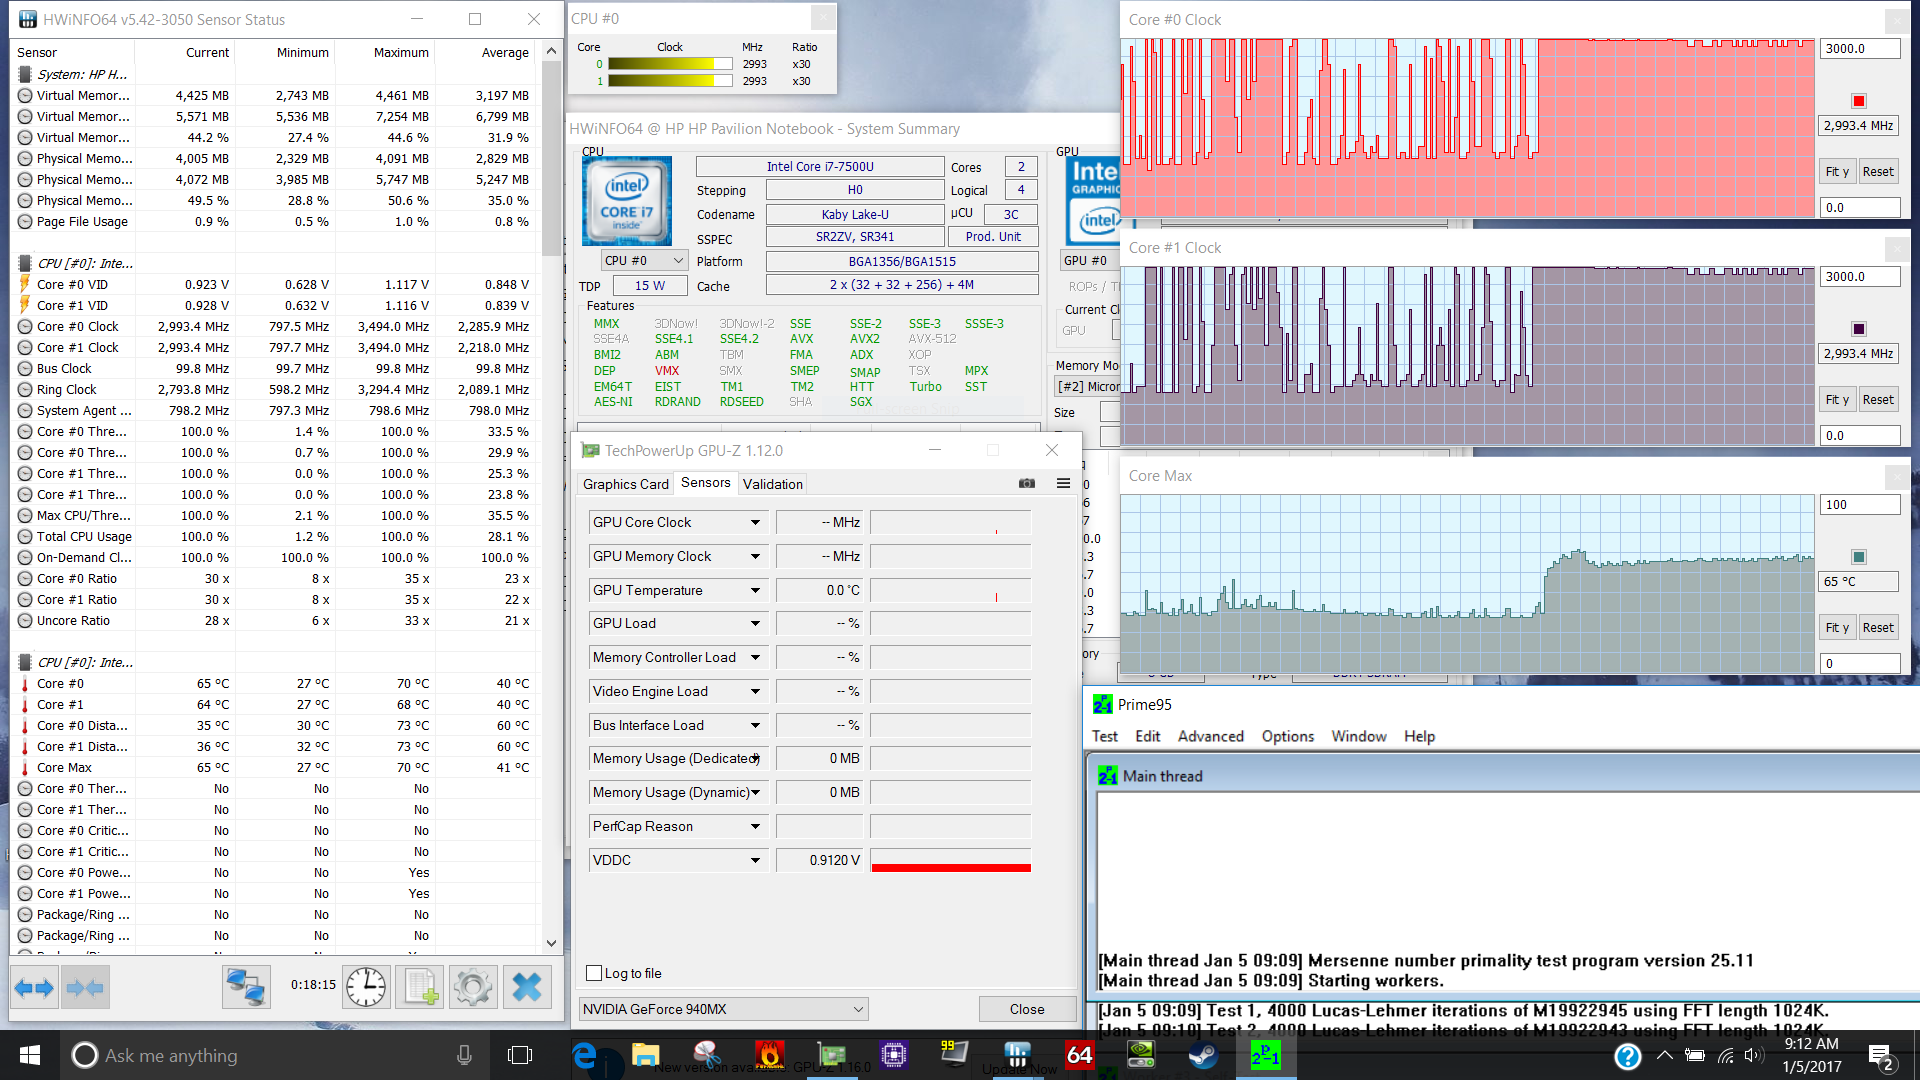Open Microsoft Edge from the taskbar
Viewport: 1920px width, 1080px height.
[585, 1055]
